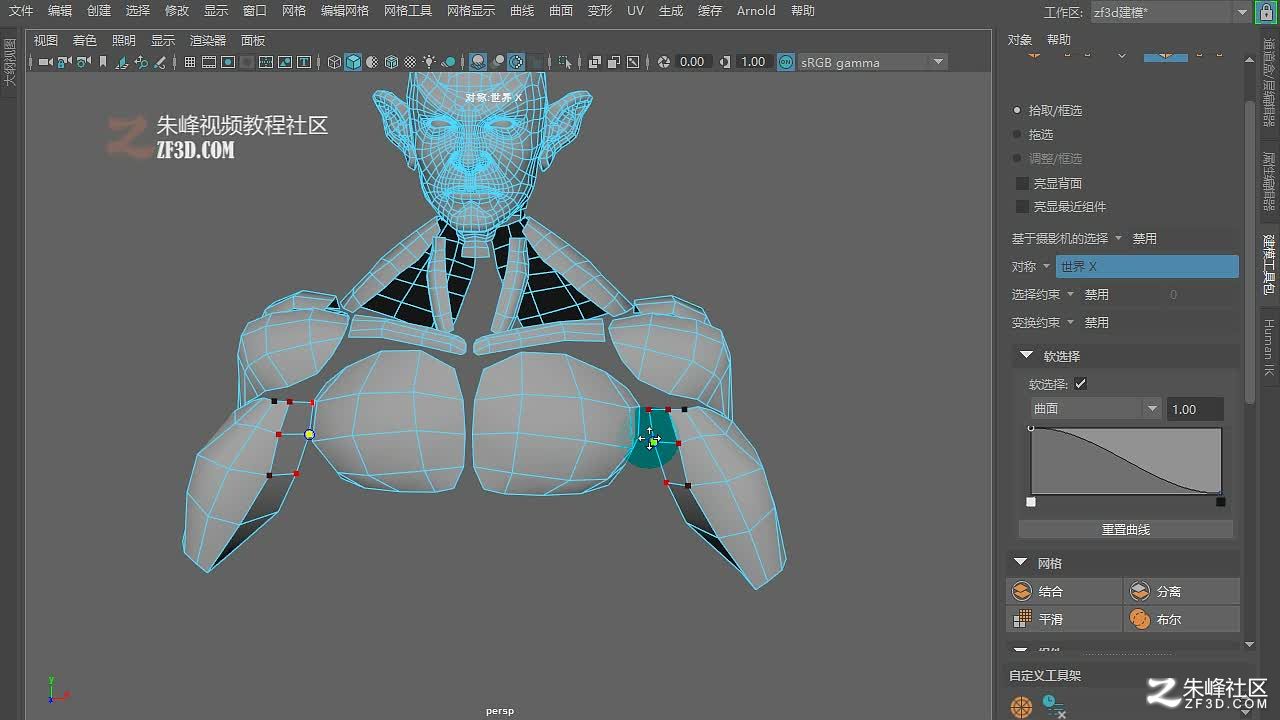Open the sRGB gamma dropdown
This screenshot has height=720, width=1280.
click(872, 62)
